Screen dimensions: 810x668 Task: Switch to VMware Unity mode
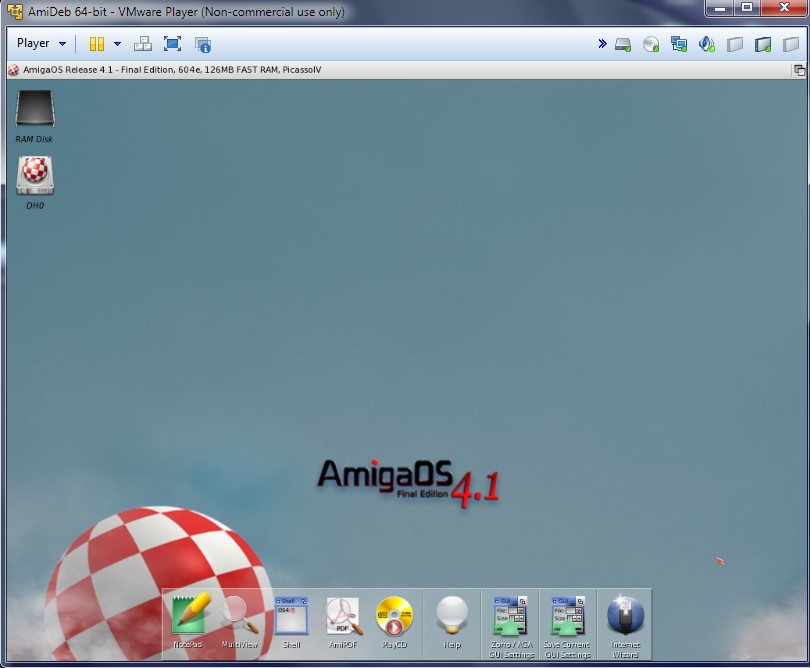[x=203, y=44]
